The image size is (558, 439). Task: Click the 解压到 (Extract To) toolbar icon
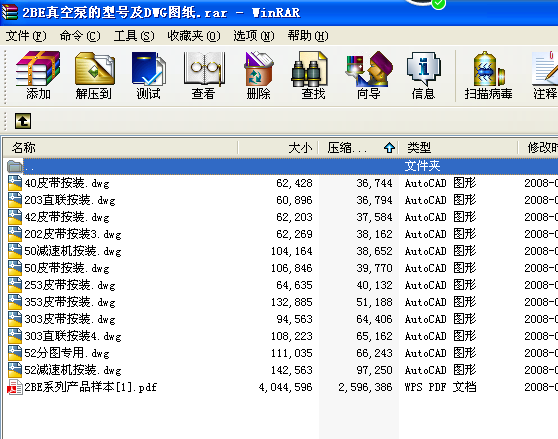94,69
